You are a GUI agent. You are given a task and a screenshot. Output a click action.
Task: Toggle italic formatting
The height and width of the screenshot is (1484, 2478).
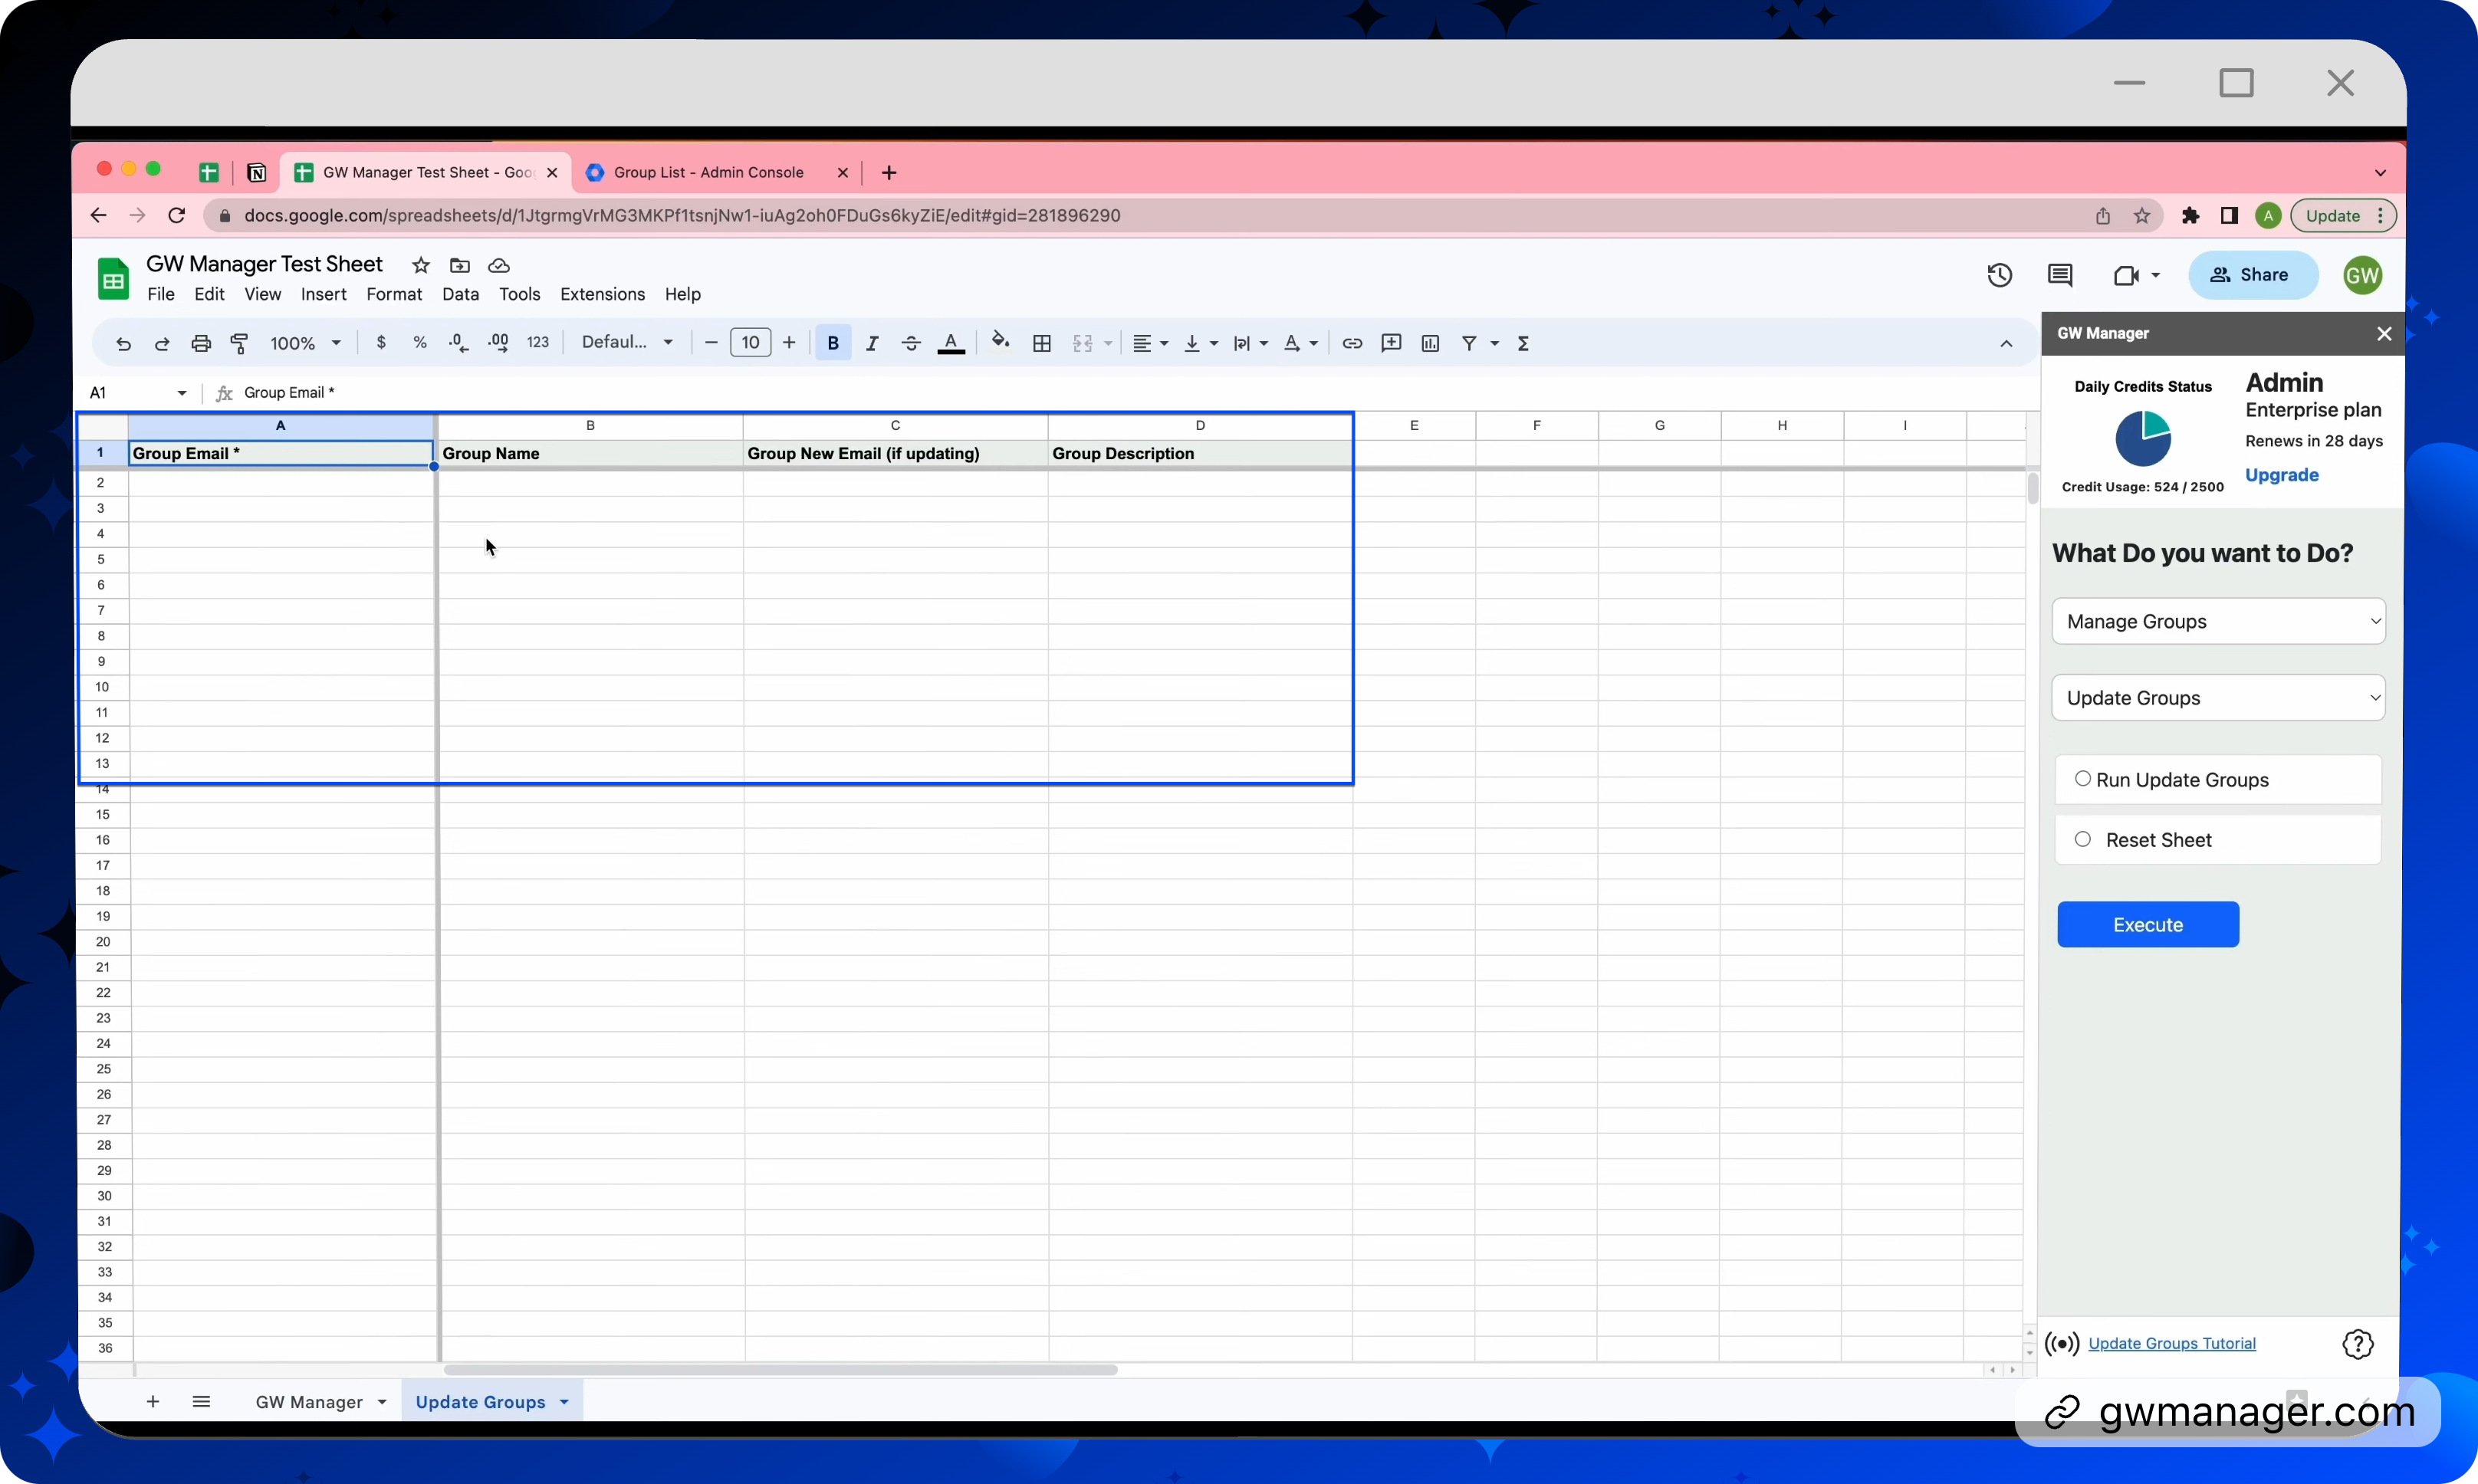point(872,343)
